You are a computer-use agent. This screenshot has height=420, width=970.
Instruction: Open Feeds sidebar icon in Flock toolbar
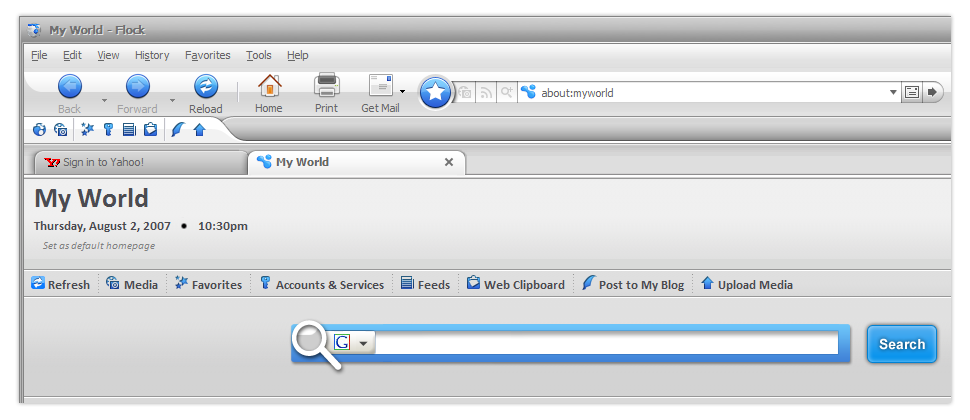pyautogui.click(x=129, y=129)
